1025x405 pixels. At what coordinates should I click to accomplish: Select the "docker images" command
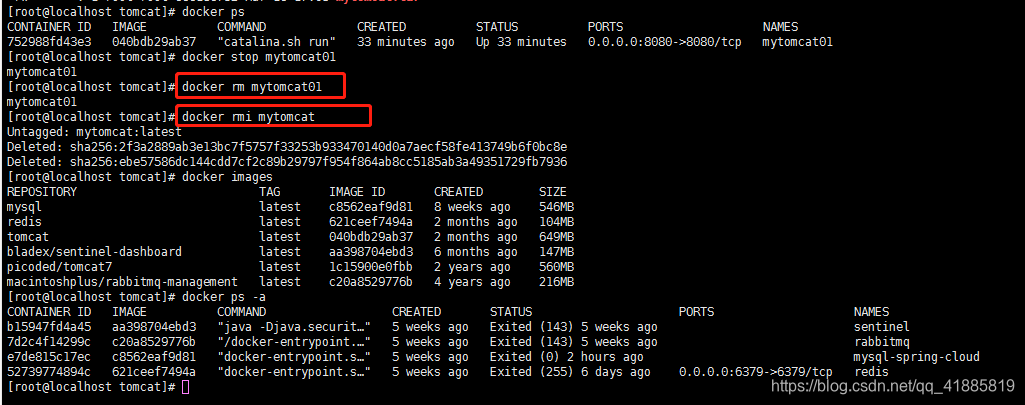[227, 177]
